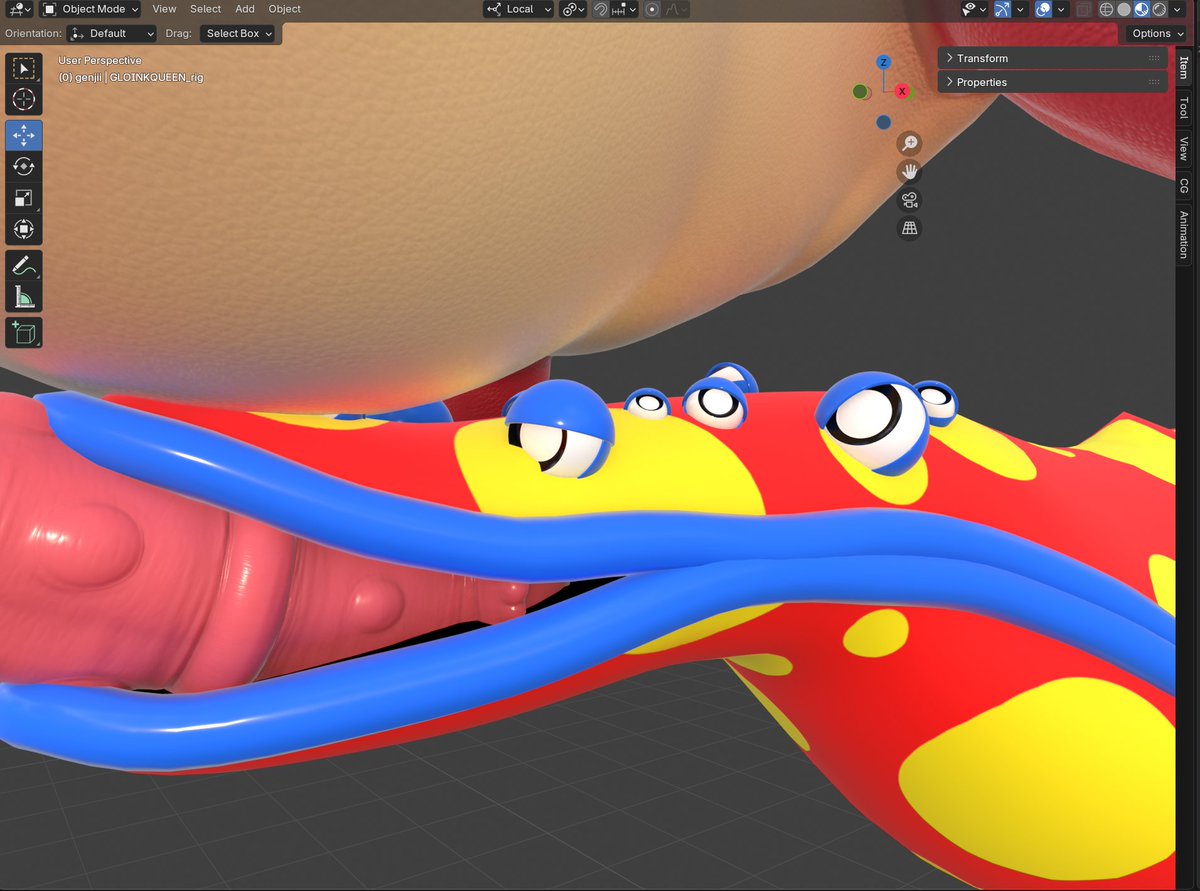Image resolution: width=1200 pixels, height=891 pixels.
Task: Open overlay settings dropdown arrow
Action: tap(1061, 9)
